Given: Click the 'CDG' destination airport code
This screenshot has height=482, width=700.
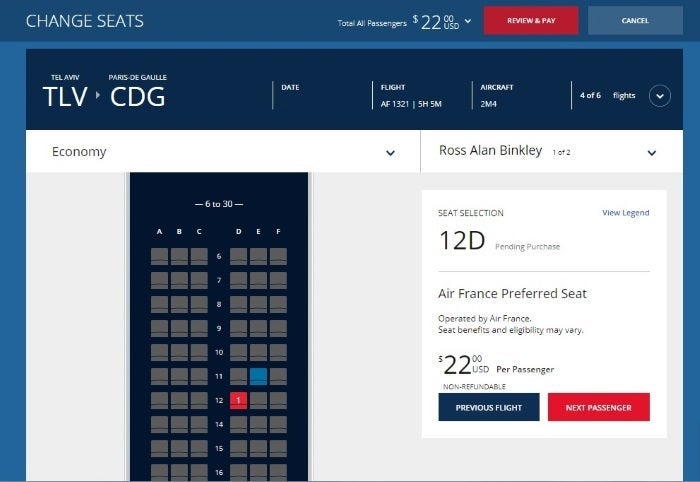Looking at the screenshot, I should pyautogui.click(x=138, y=96).
